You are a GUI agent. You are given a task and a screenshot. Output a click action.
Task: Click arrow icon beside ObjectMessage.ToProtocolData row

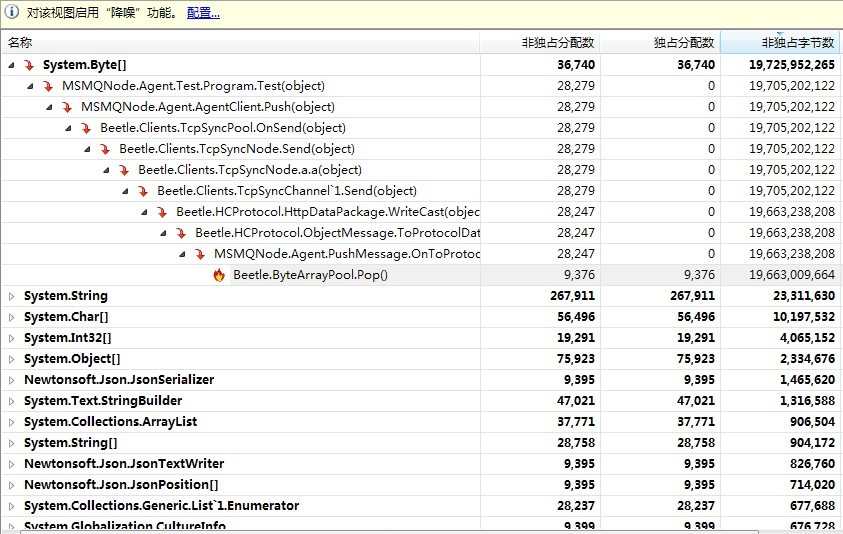pyautogui.click(x=181, y=233)
